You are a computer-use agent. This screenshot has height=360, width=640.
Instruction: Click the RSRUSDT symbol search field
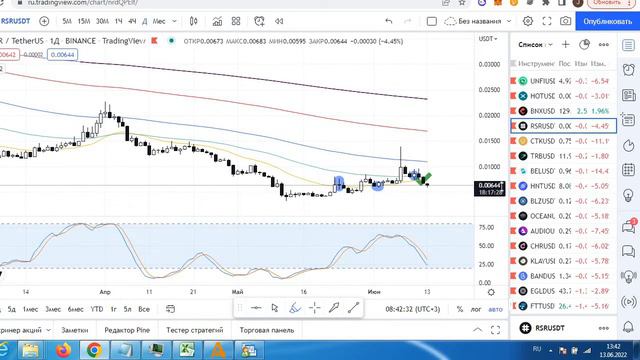[16, 21]
